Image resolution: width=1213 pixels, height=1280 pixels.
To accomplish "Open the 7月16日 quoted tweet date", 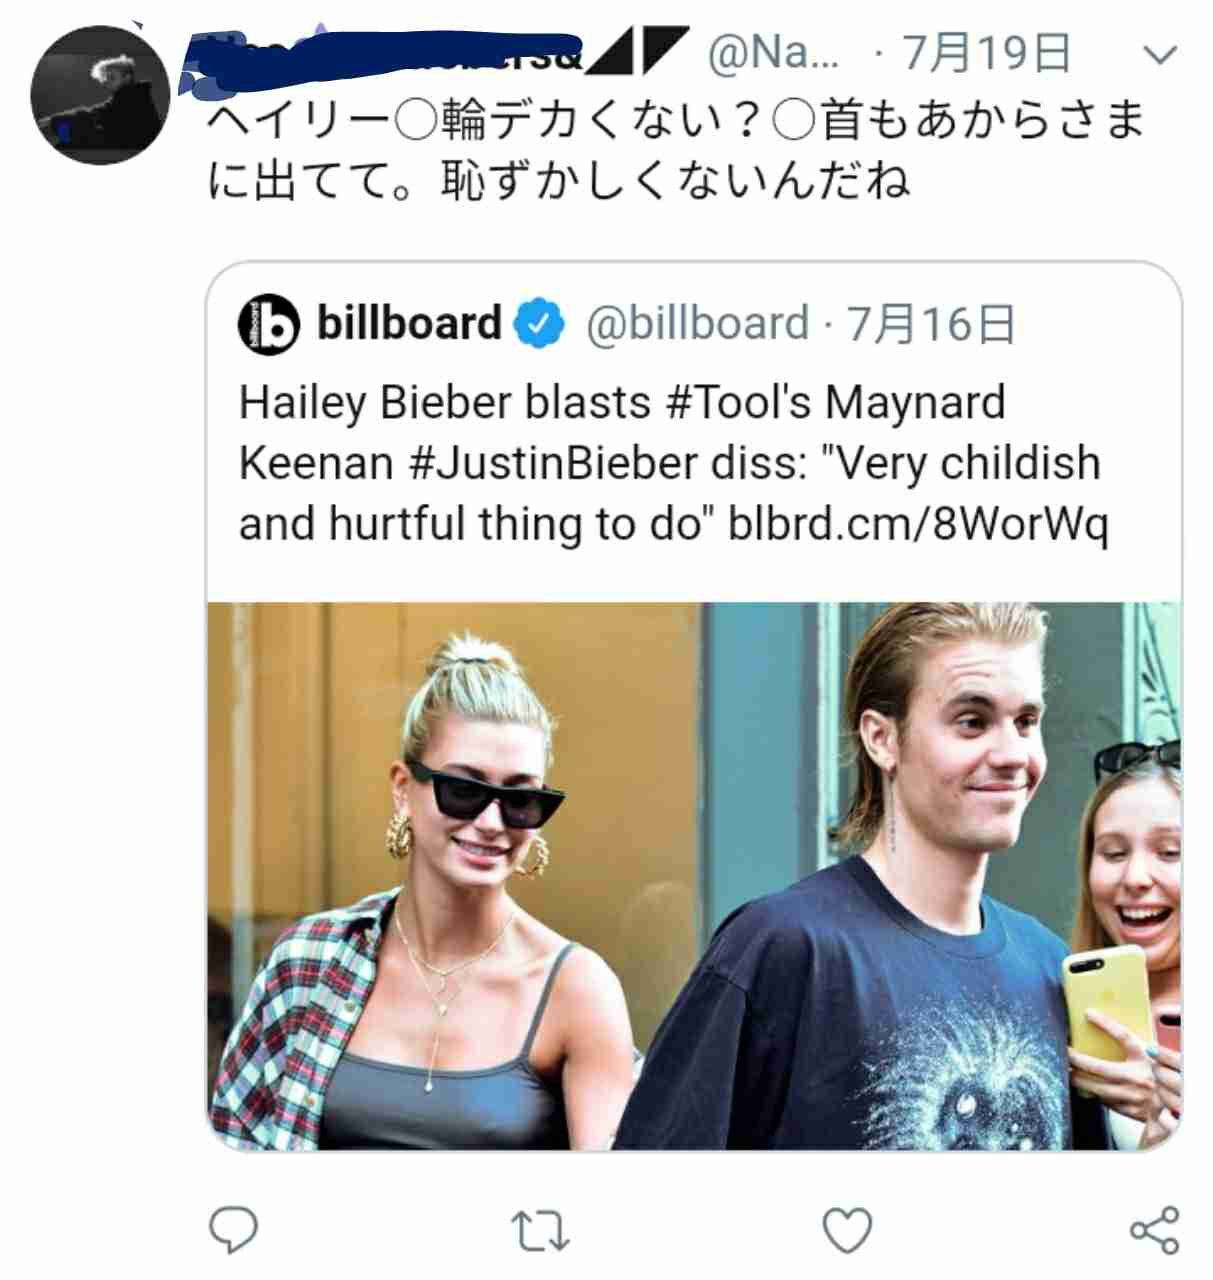I will pyautogui.click(x=931, y=324).
